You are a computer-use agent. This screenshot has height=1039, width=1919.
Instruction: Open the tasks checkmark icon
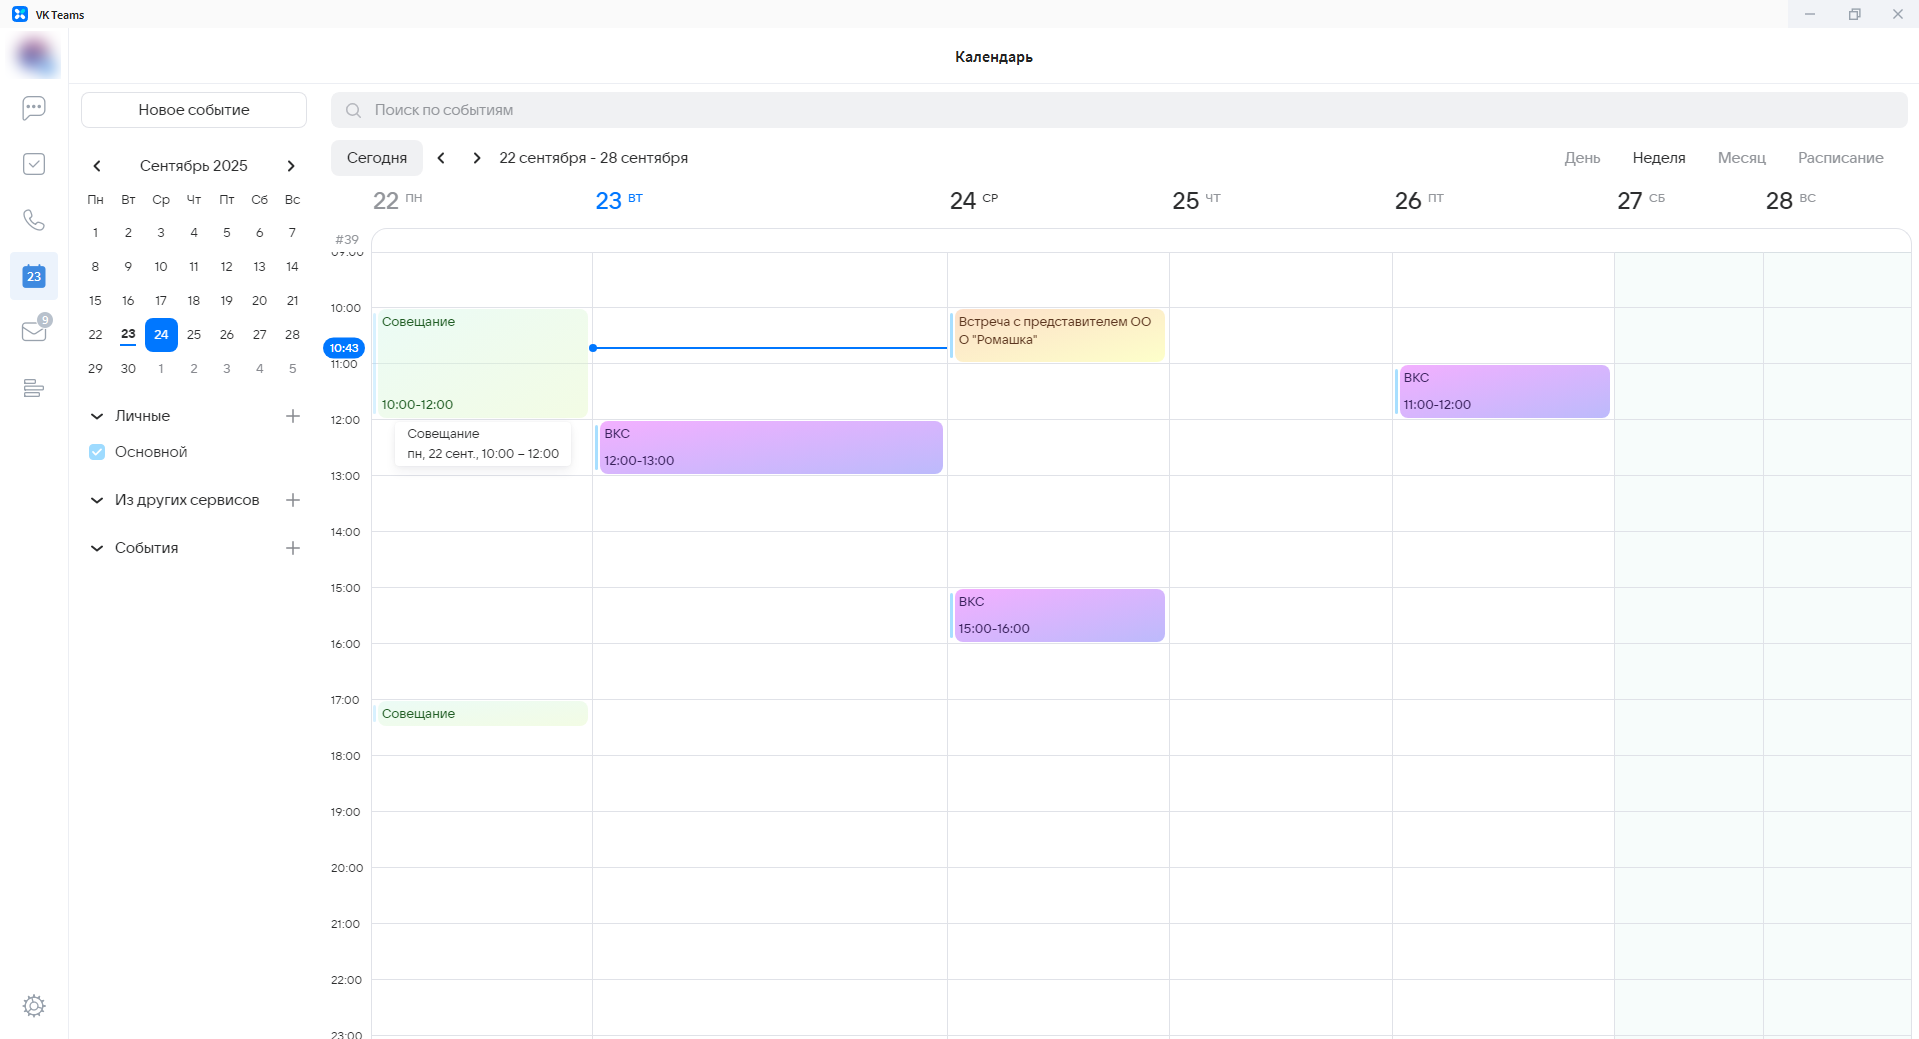34,164
